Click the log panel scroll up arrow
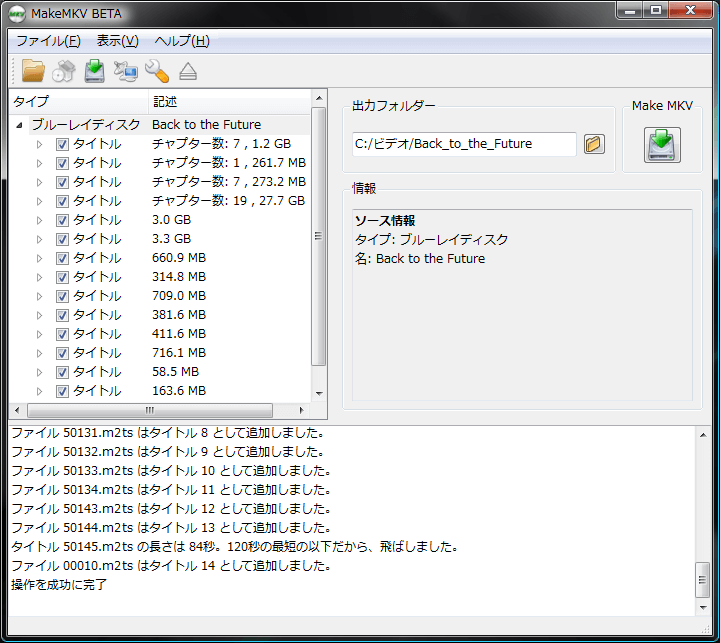This screenshot has width=720, height=643. point(703,435)
